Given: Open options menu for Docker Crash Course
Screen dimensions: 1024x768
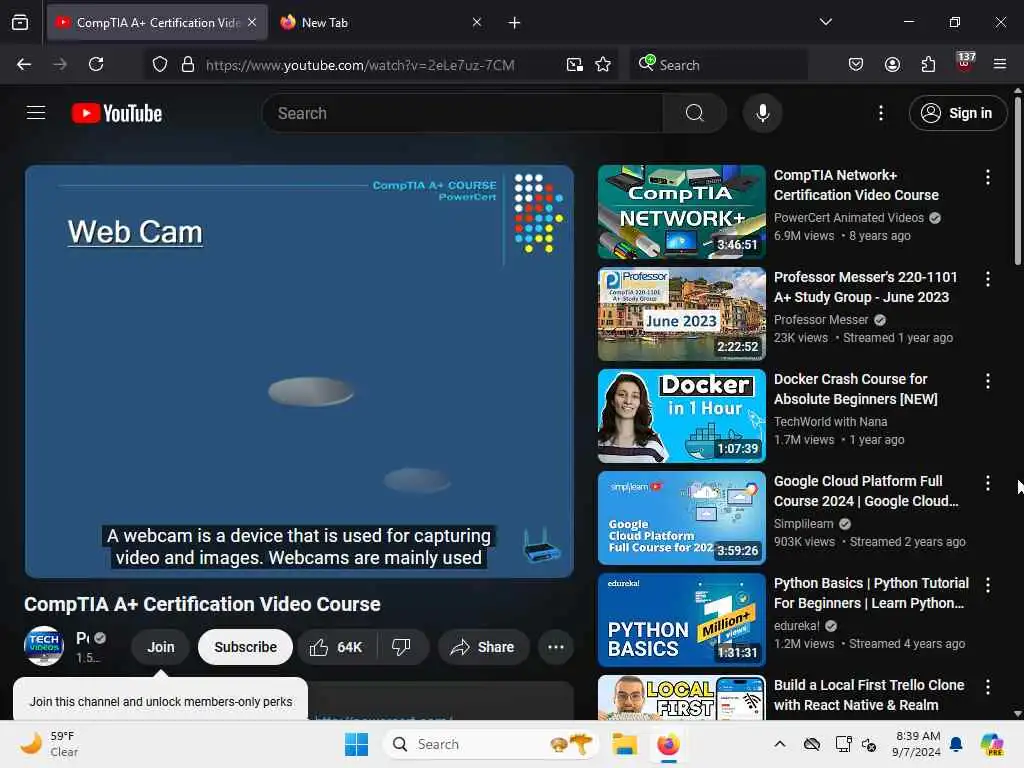Looking at the screenshot, I should coord(987,381).
